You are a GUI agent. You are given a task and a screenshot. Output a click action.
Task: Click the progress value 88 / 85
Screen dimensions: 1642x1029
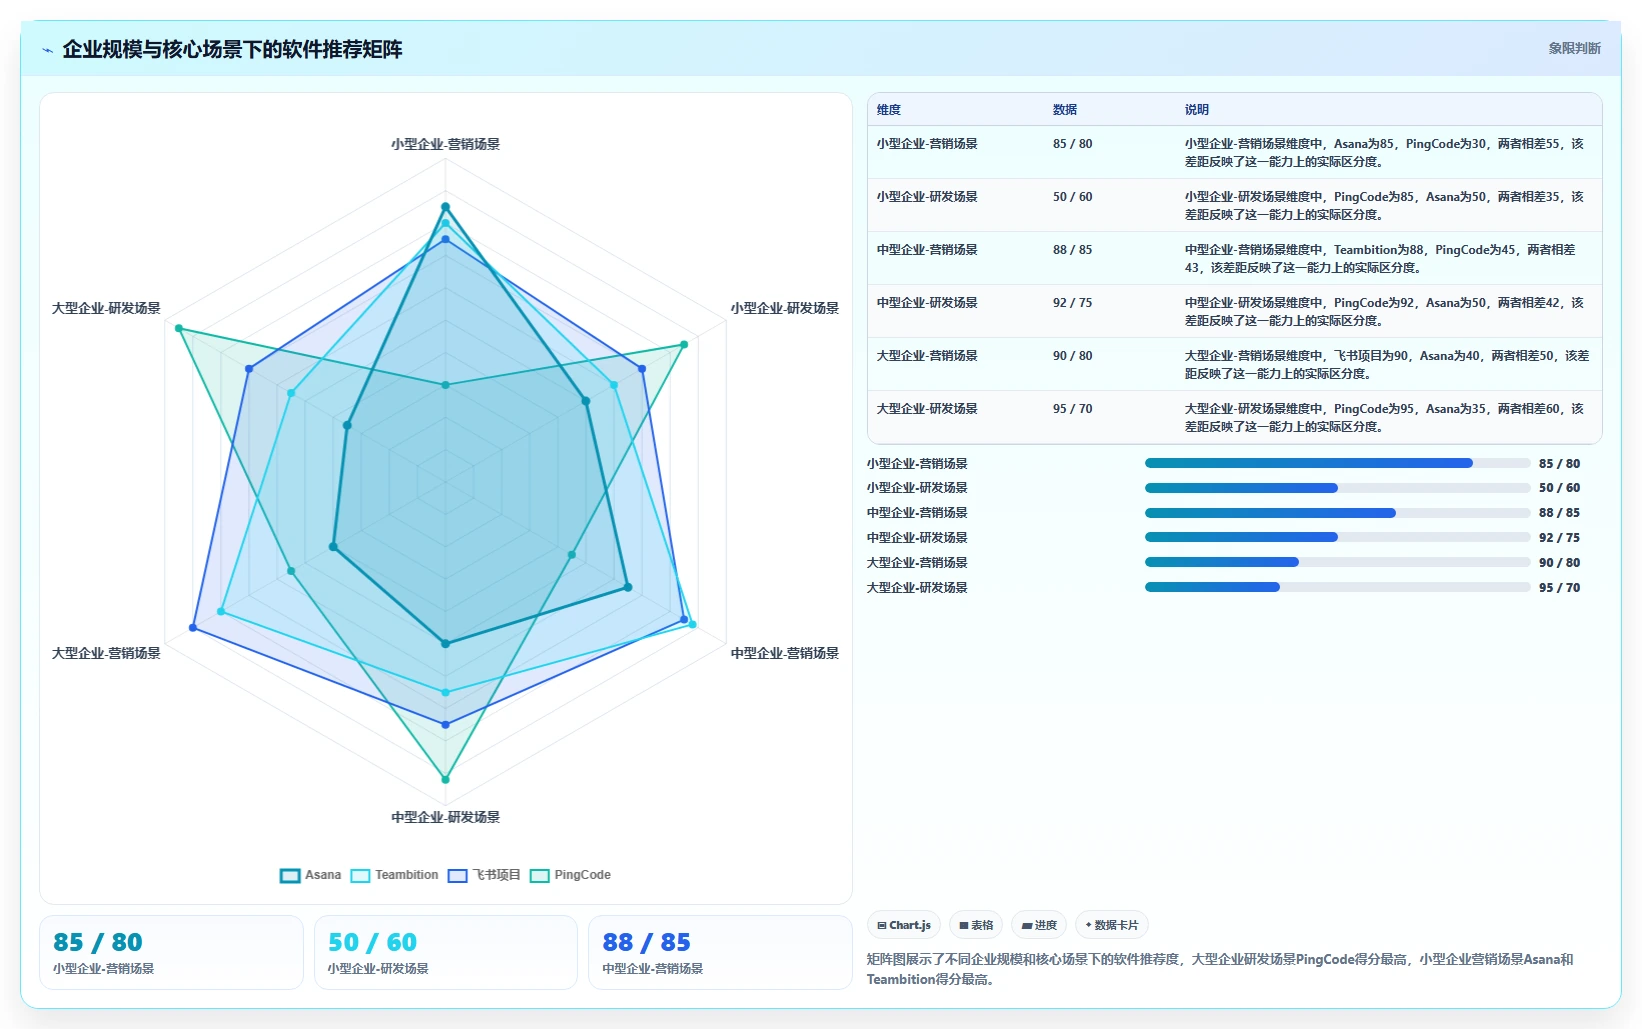[x=1559, y=513]
